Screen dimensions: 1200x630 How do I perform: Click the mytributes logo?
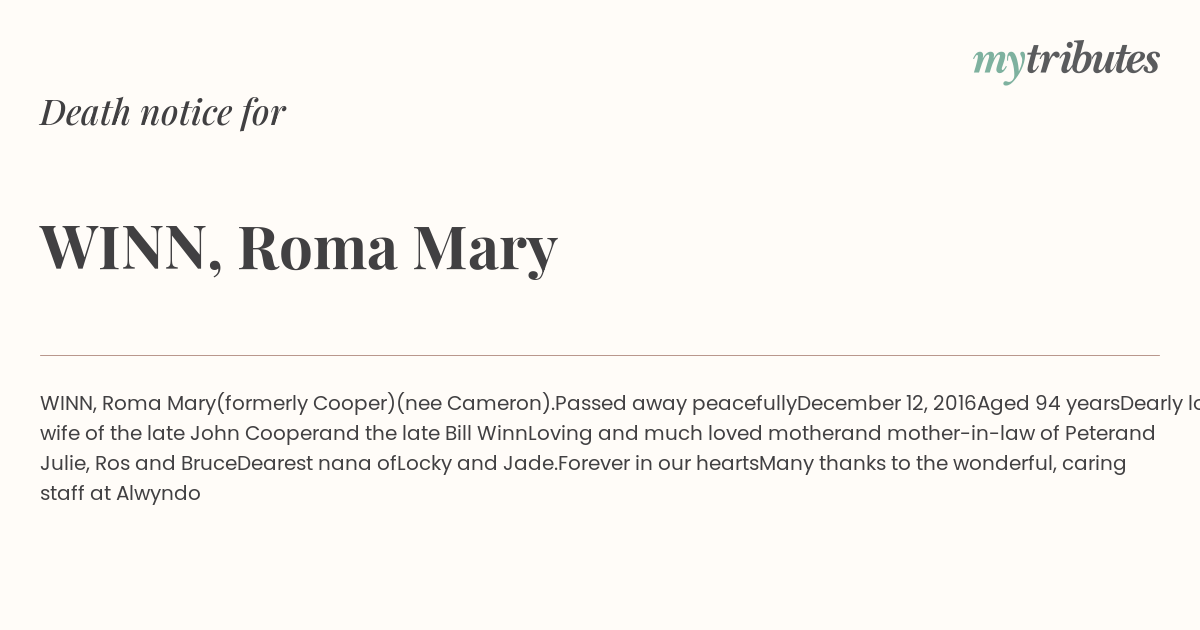coord(1066,61)
